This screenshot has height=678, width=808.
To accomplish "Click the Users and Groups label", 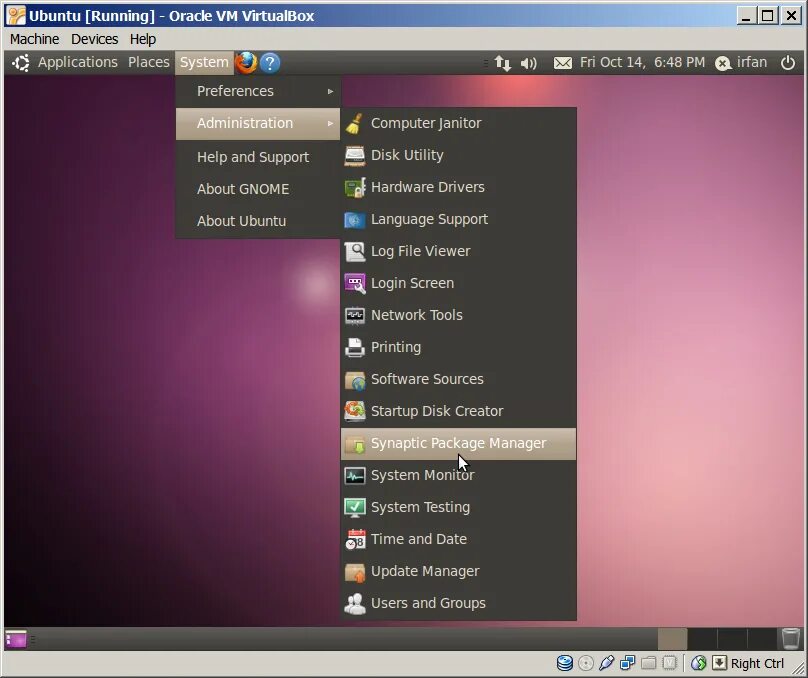I will (428, 603).
